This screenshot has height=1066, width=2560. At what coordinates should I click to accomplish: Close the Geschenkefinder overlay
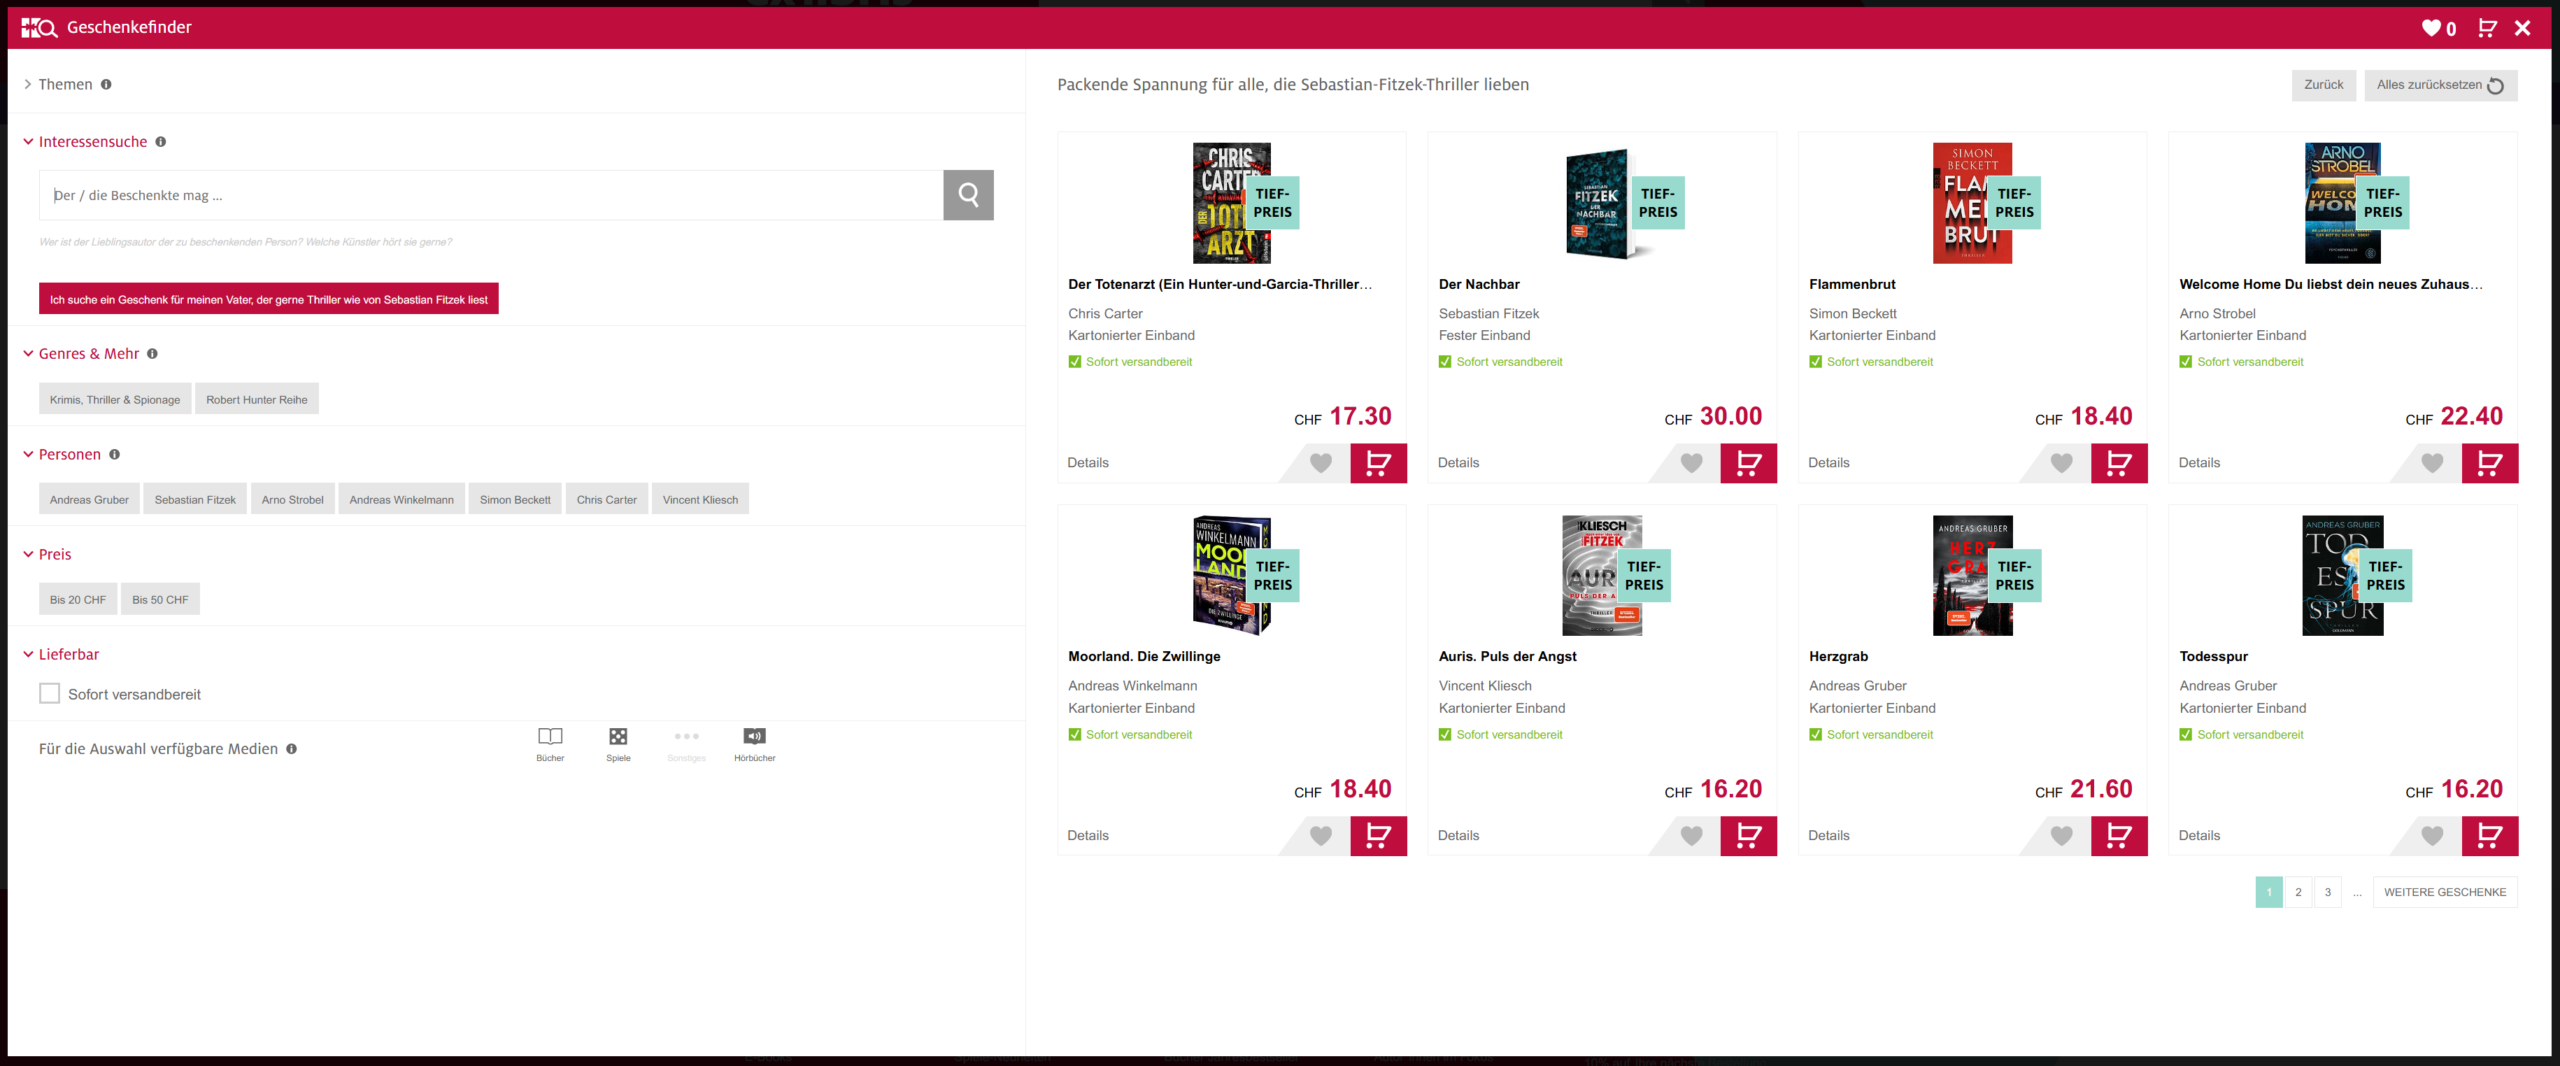2523,28
